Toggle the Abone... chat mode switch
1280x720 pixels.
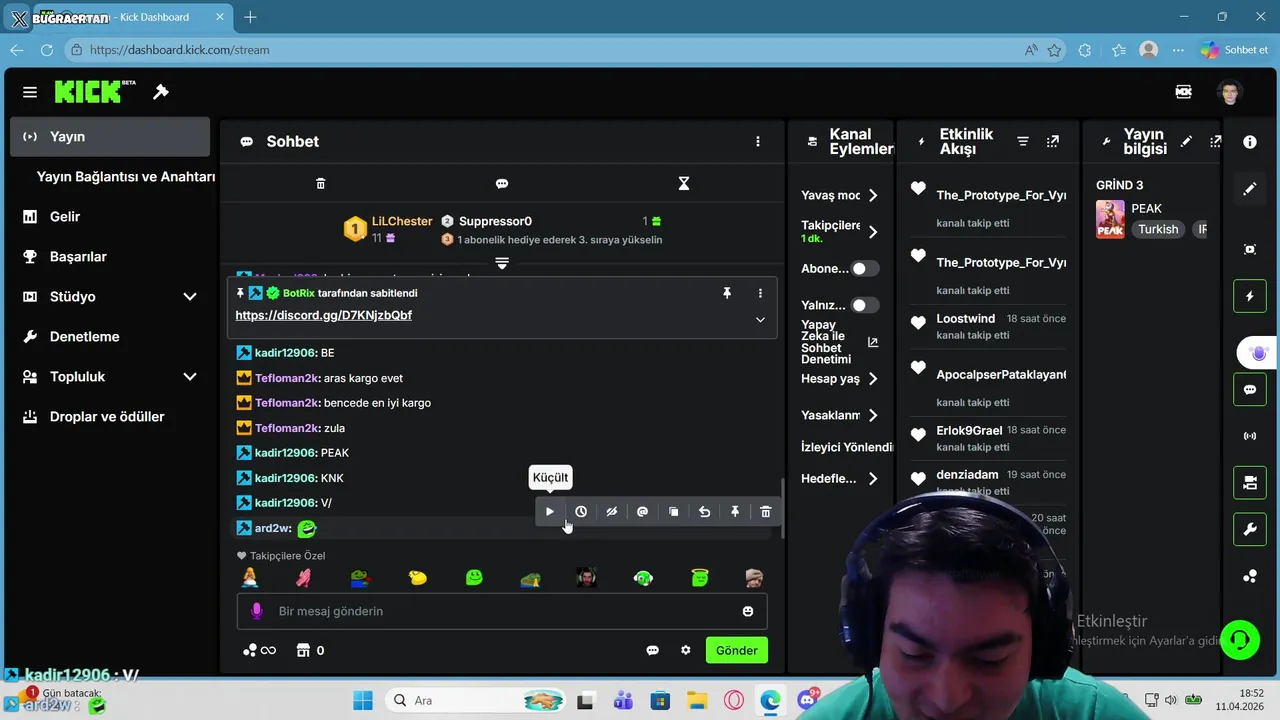(x=865, y=269)
